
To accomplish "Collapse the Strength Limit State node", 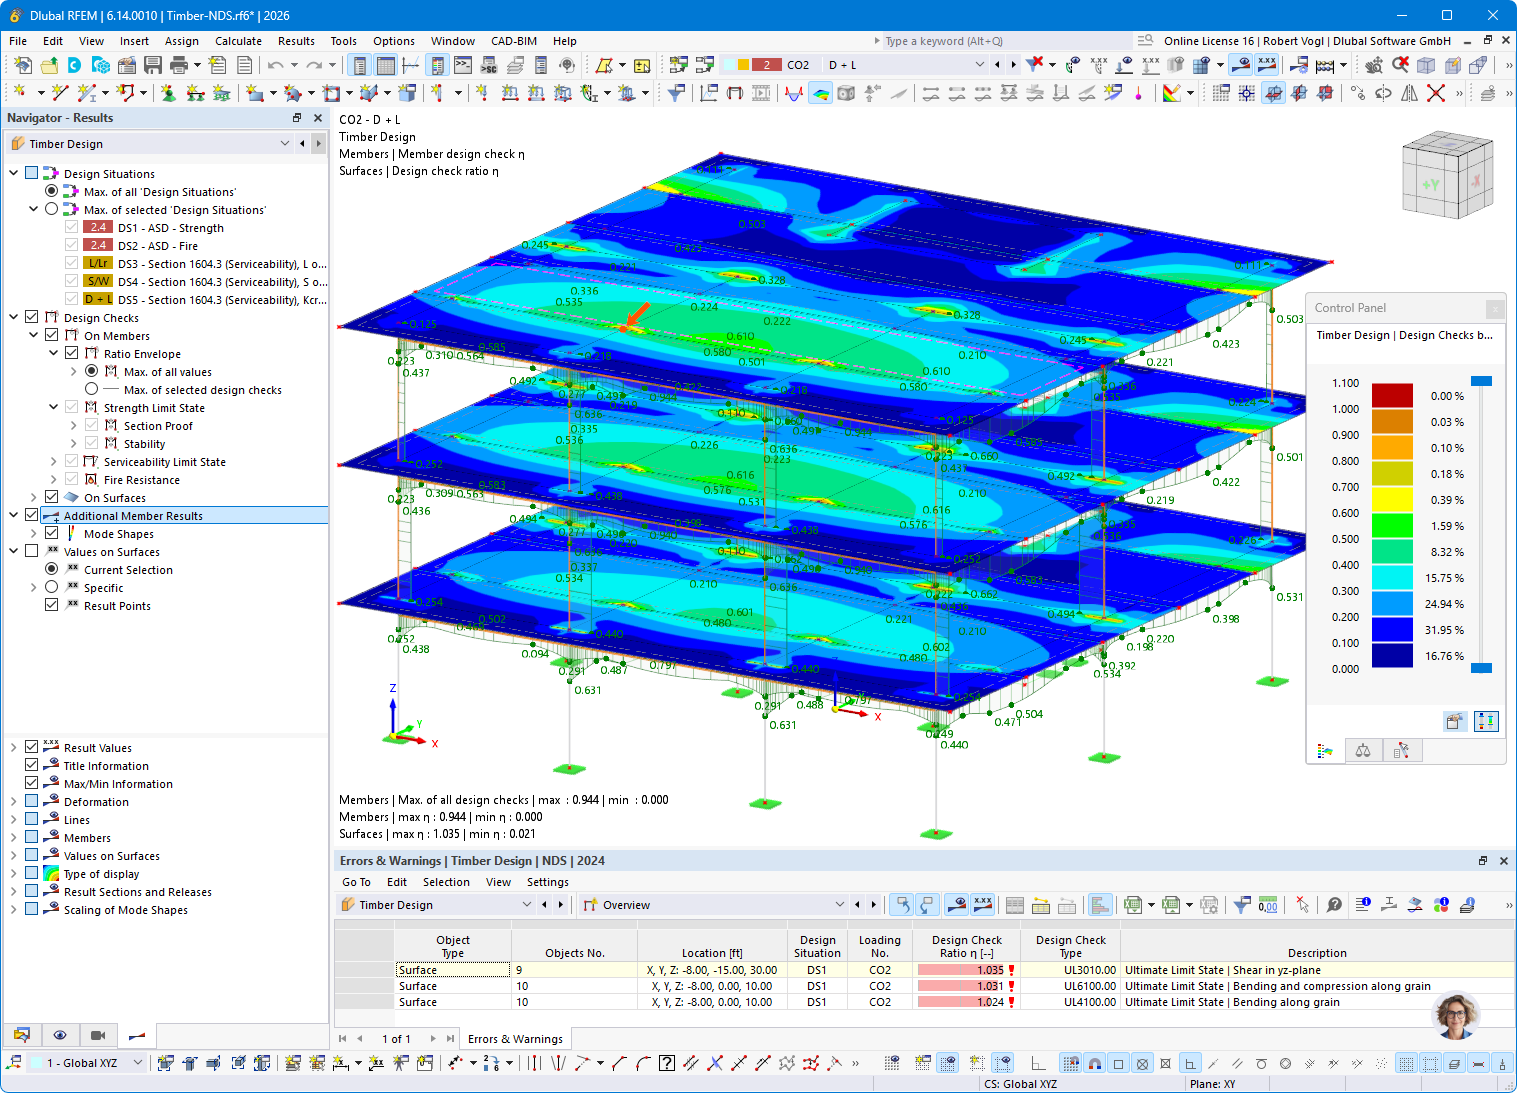I will click(x=53, y=407).
